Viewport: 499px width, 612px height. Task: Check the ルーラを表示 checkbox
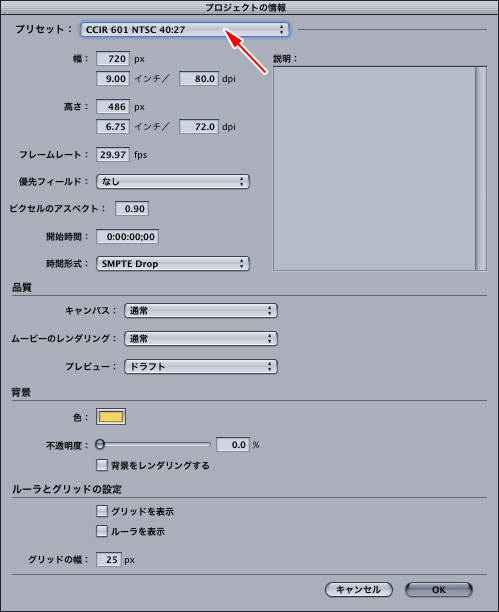(102, 531)
